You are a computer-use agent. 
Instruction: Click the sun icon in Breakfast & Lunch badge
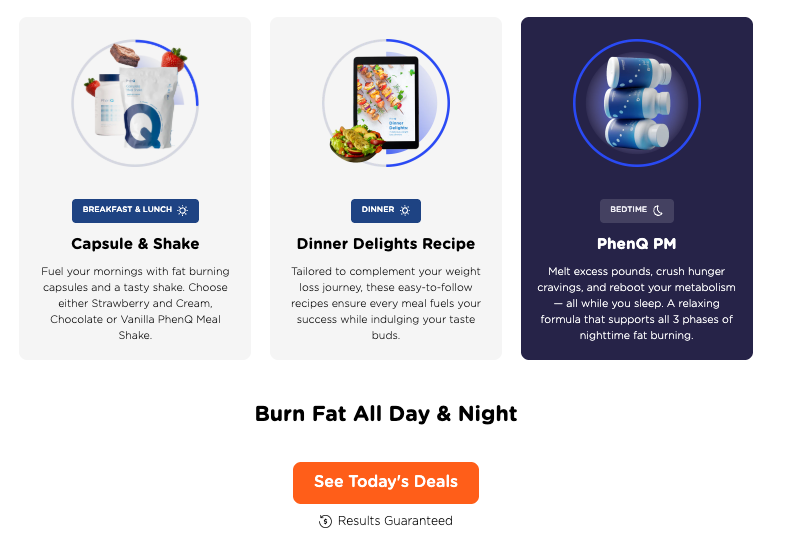coord(183,210)
